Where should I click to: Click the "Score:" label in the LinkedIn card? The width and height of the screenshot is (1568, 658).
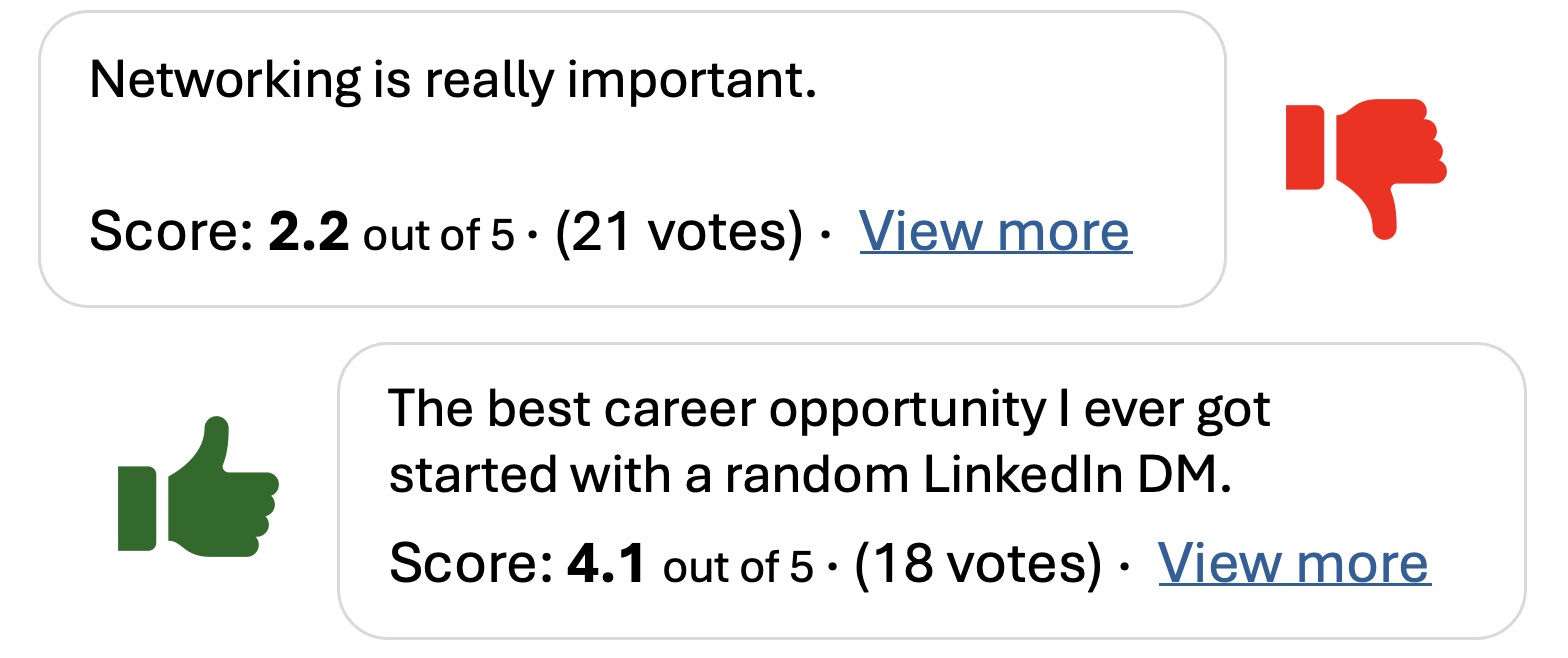click(470, 563)
